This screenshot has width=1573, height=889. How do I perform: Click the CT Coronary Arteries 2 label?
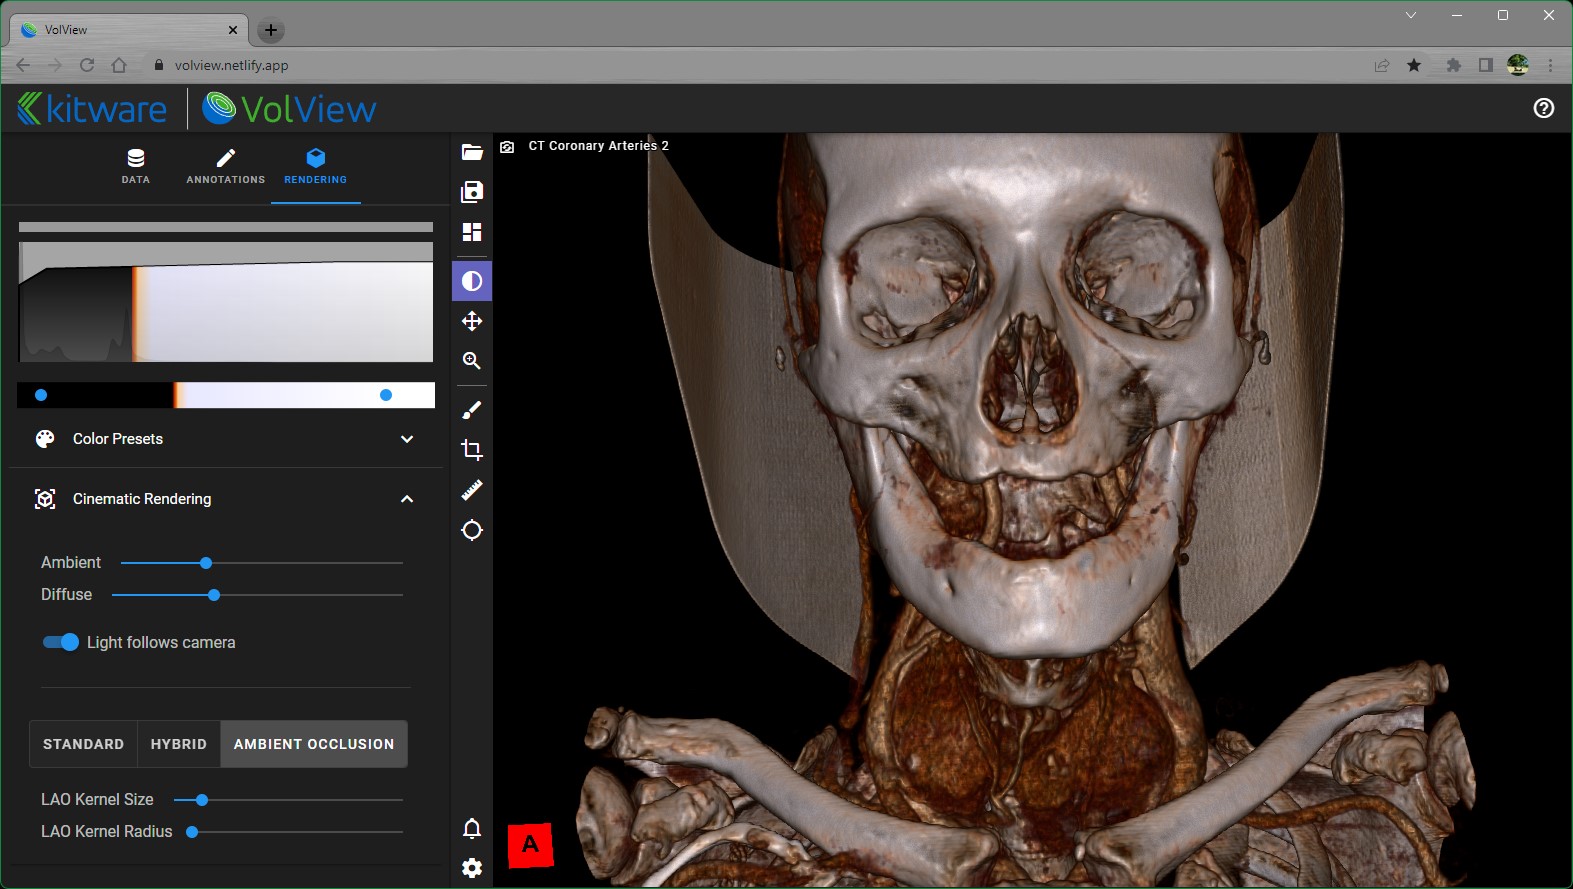tap(598, 146)
